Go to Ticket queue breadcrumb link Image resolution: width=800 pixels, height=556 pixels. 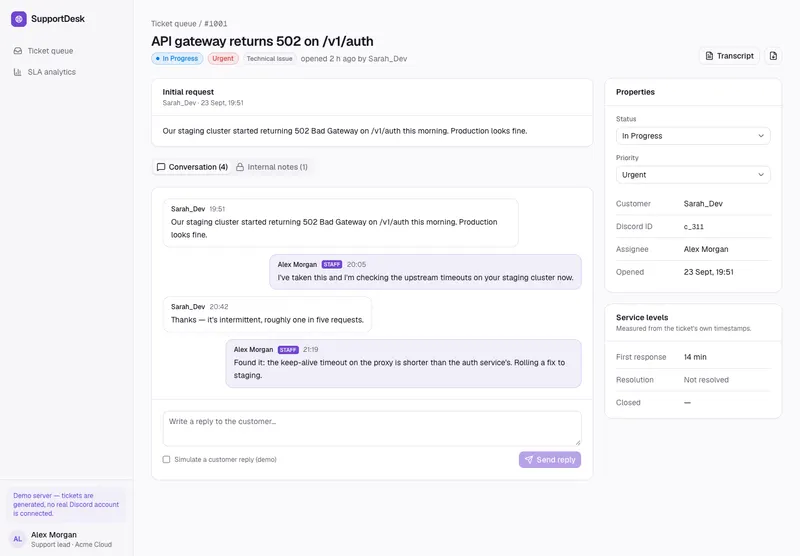tap(173, 23)
